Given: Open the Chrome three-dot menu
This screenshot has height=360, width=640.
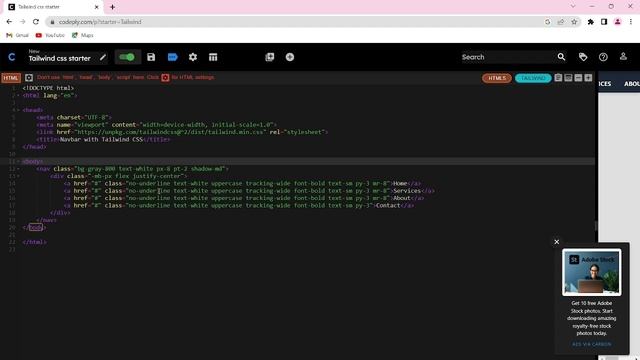Looking at the screenshot, I should [x=631, y=22].
